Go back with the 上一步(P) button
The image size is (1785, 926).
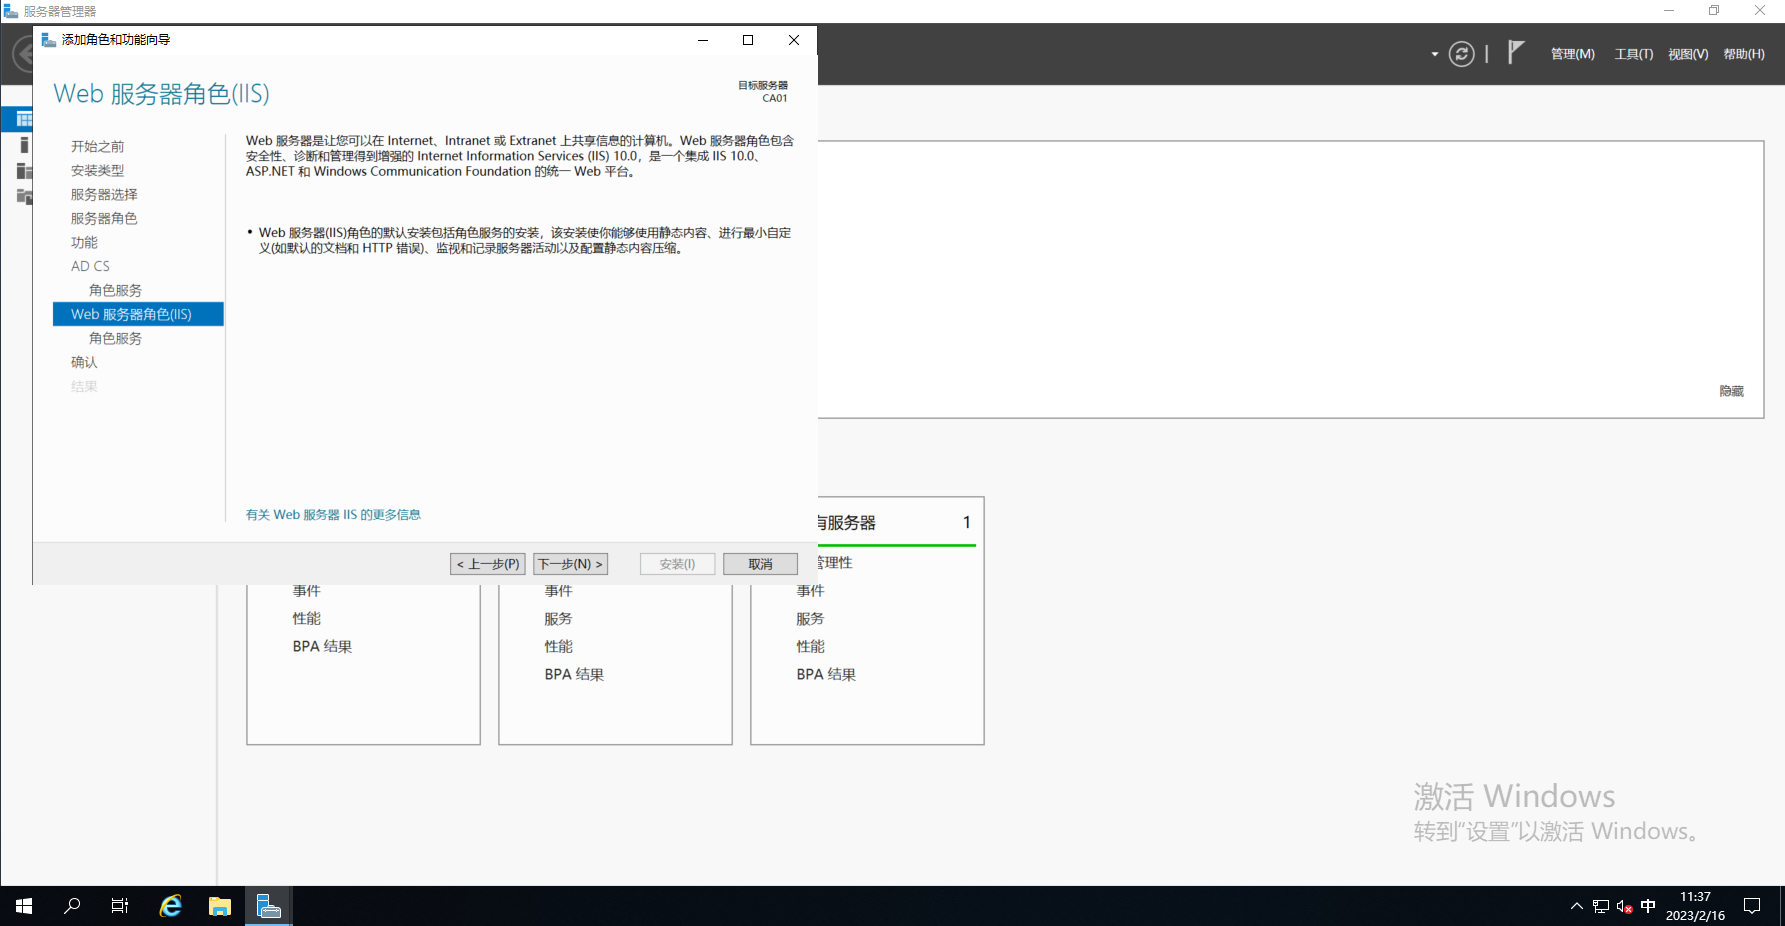[x=488, y=564]
